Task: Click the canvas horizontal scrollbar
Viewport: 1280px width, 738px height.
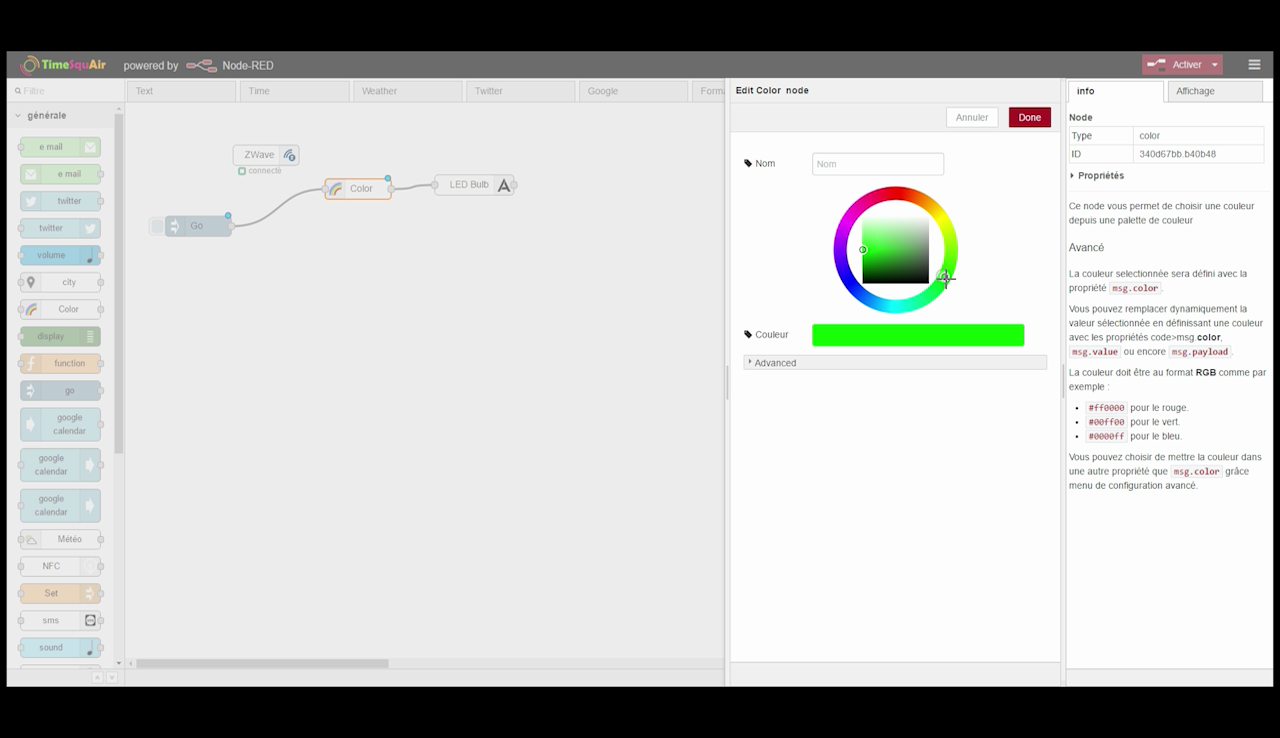Action: [262, 663]
